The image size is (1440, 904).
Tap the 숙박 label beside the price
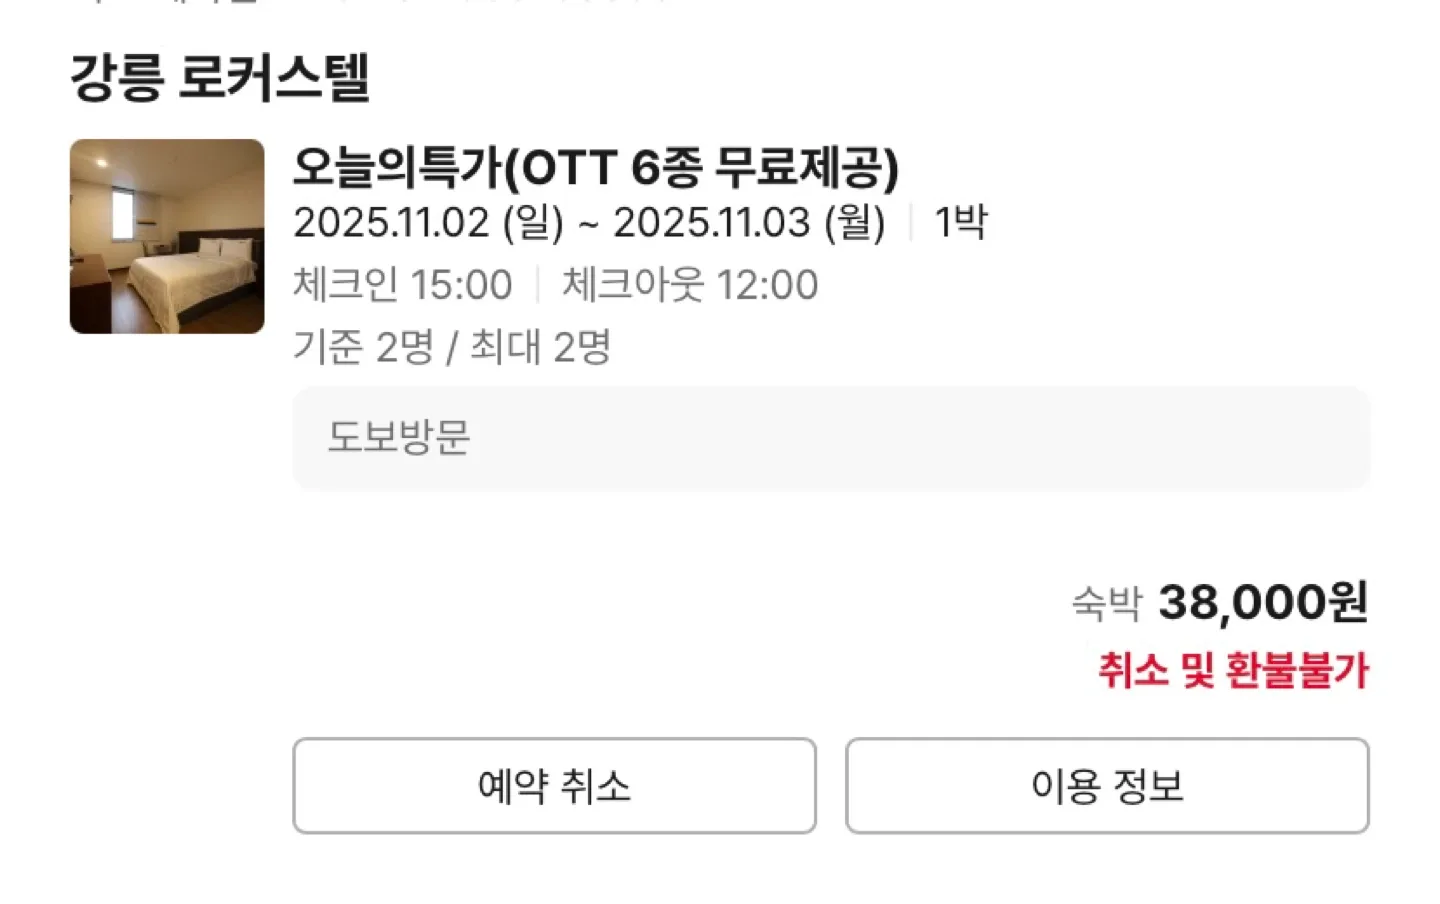1106,603
